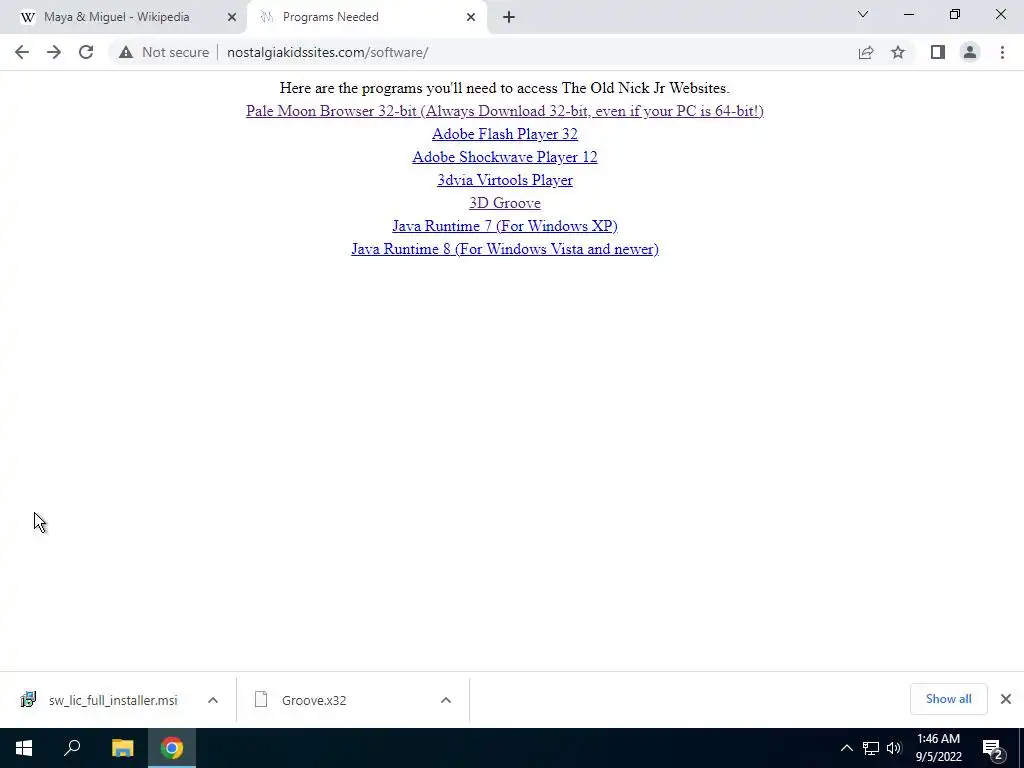
Task: Minimize the Chrome window
Action: click(x=909, y=14)
